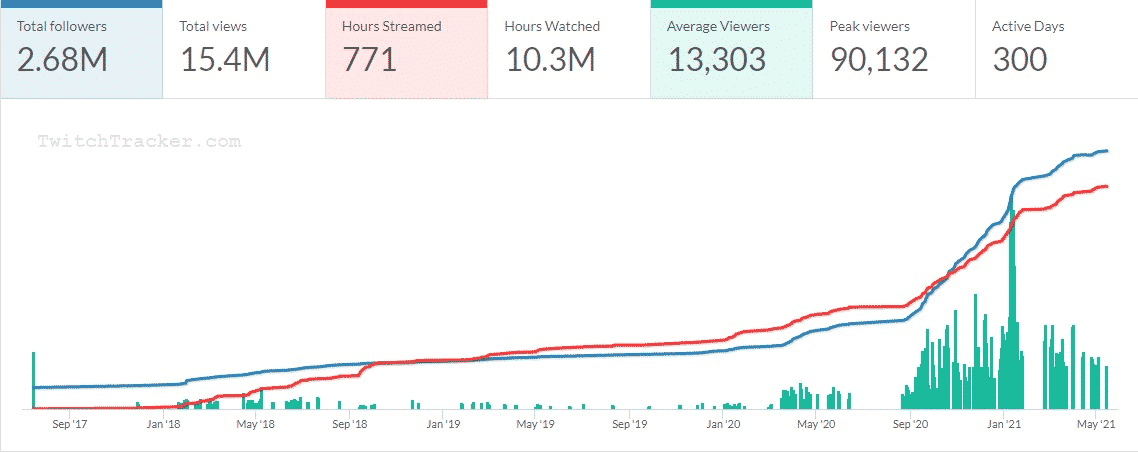Click the Jan '19 axis label
The height and width of the screenshot is (452, 1138).
click(x=443, y=424)
